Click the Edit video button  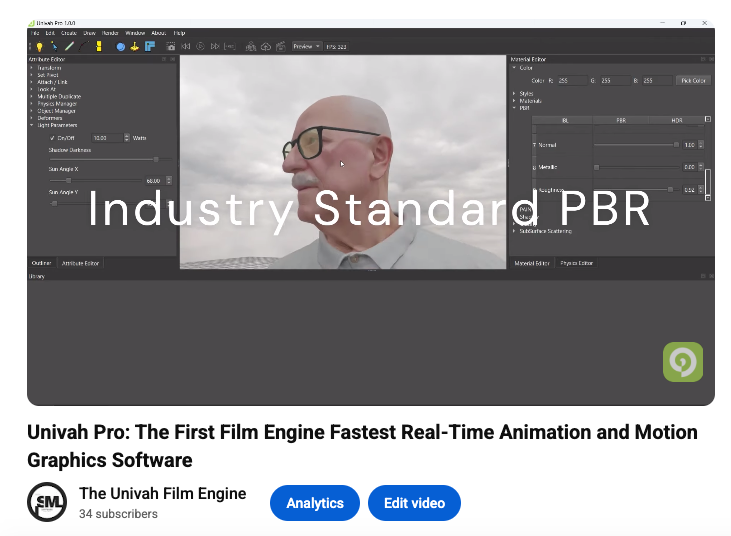coord(414,503)
